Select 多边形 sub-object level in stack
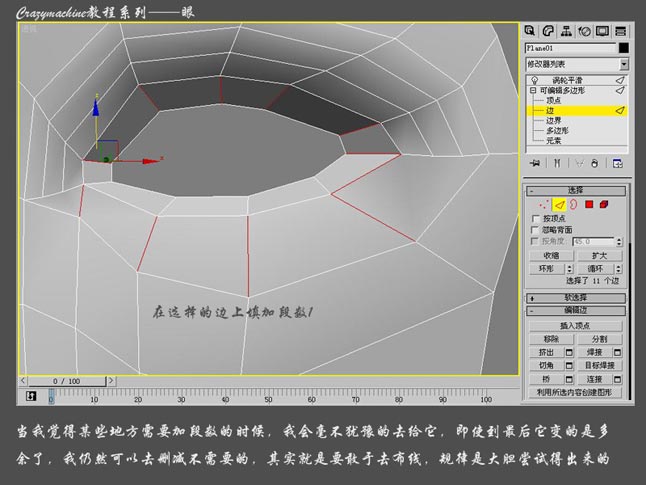This screenshot has width=646, height=485. pos(557,130)
